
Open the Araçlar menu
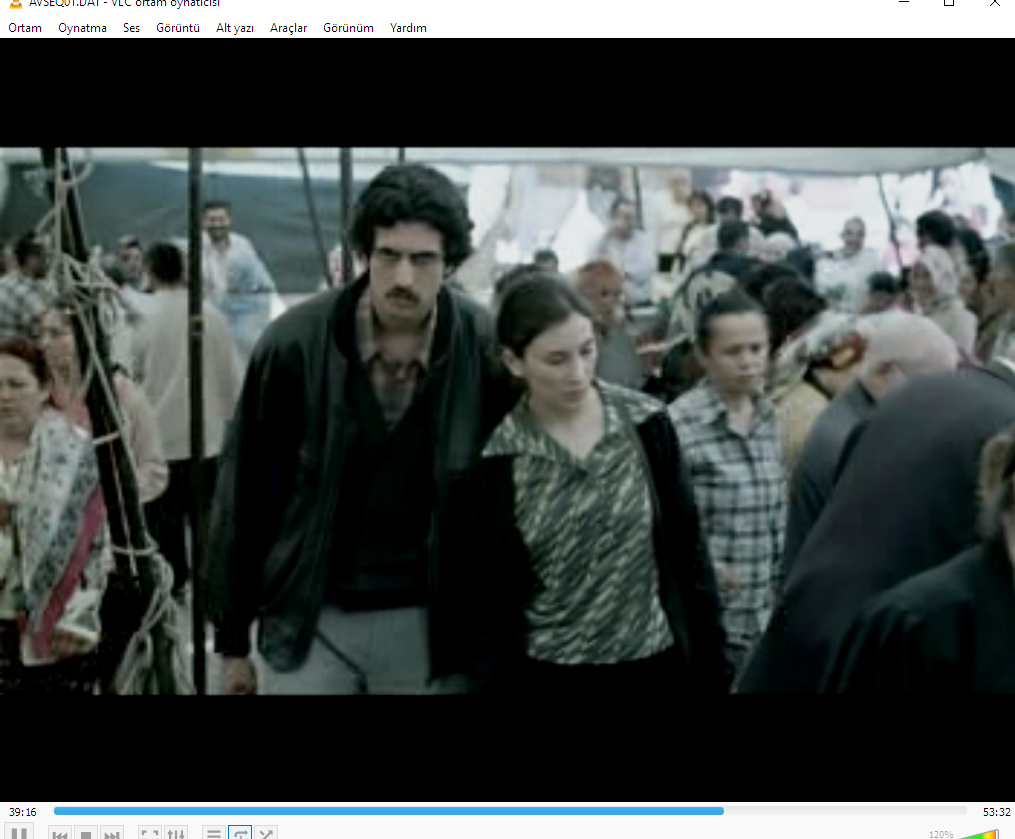click(288, 28)
